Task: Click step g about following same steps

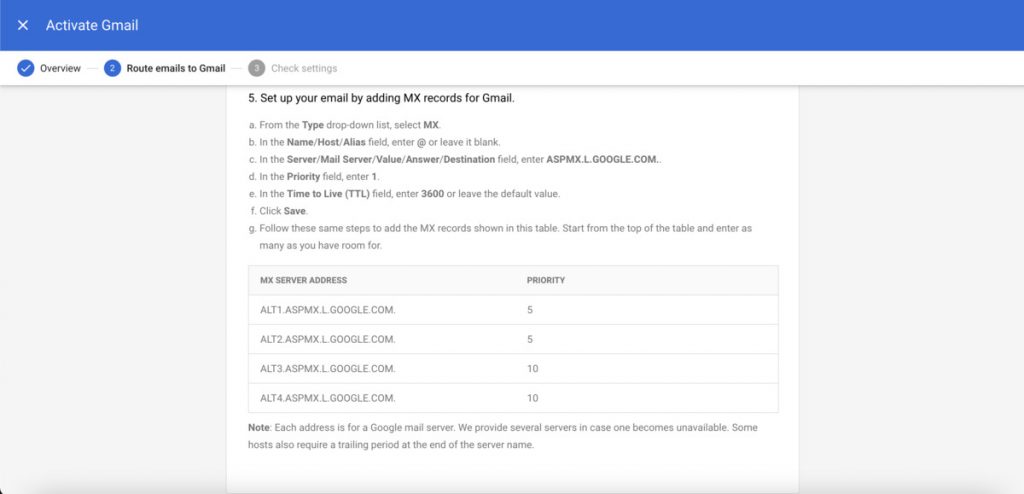Action: pyautogui.click(x=501, y=237)
